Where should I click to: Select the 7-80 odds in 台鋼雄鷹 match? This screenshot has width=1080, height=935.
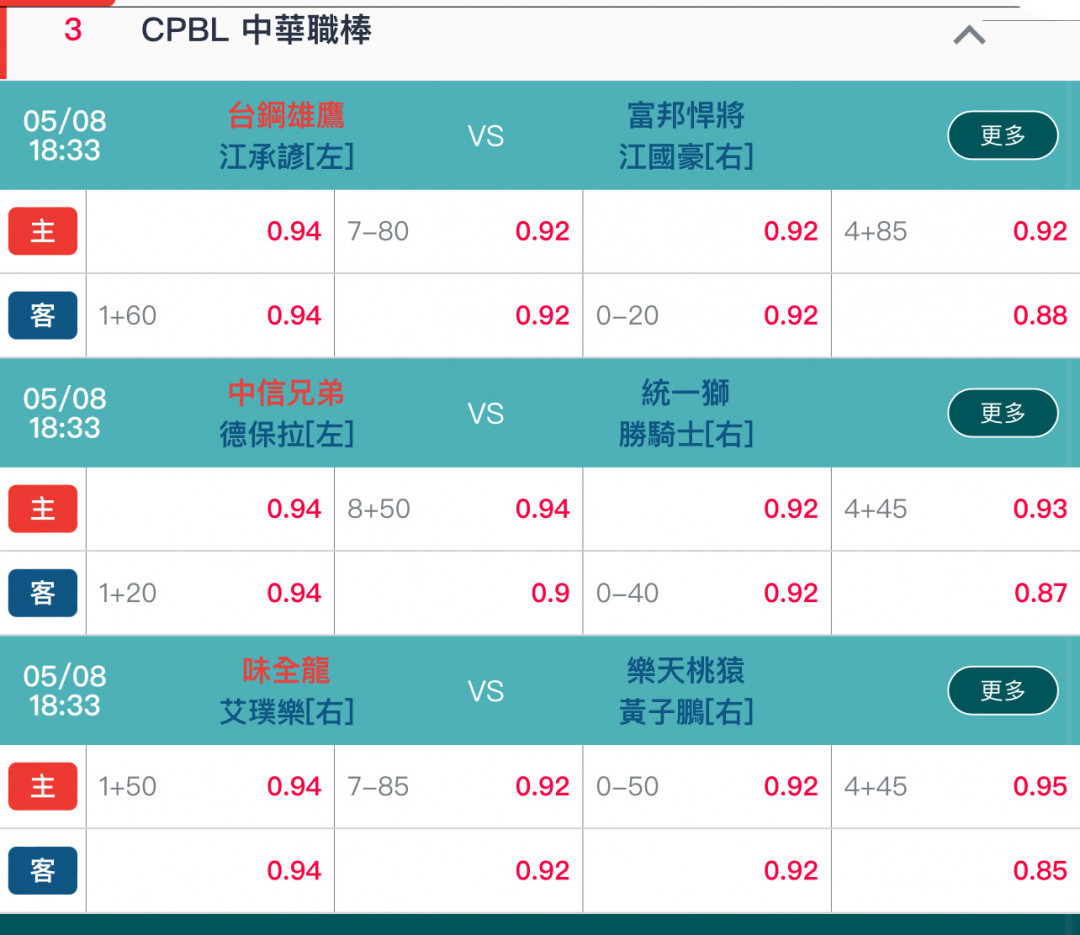459,232
